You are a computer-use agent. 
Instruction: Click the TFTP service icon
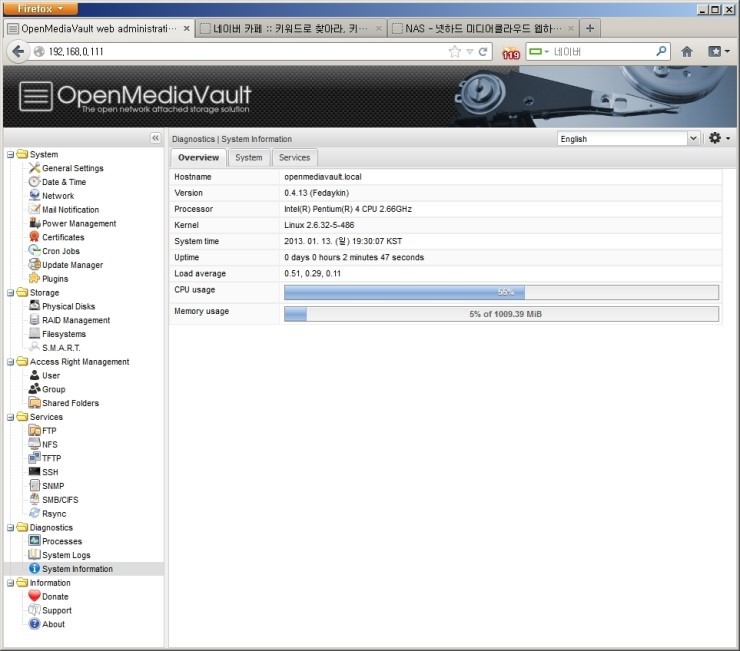(x=34, y=457)
